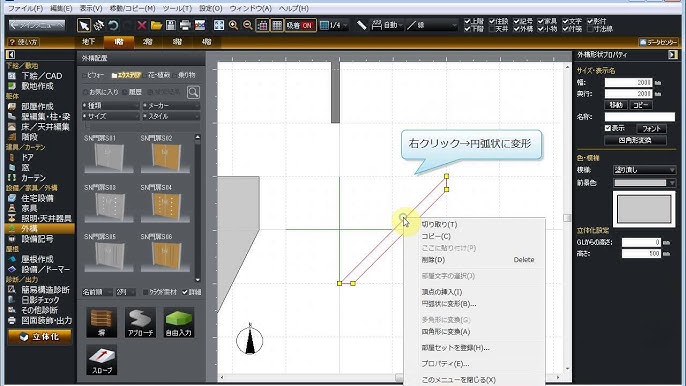Click the printer icon
Viewport: 686px width, 386px height.
click(185, 25)
